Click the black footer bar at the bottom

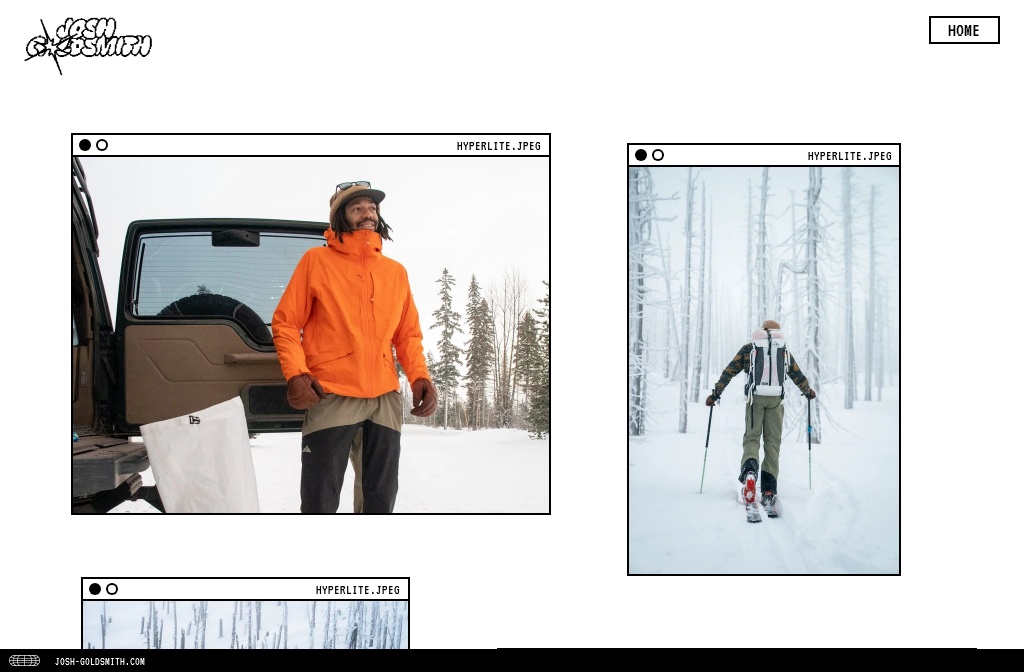pyautogui.click(x=600, y=661)
